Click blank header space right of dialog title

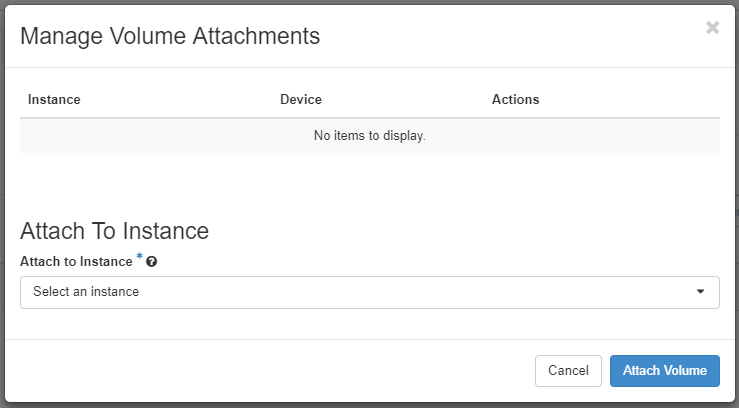click(x=500, y=37)
